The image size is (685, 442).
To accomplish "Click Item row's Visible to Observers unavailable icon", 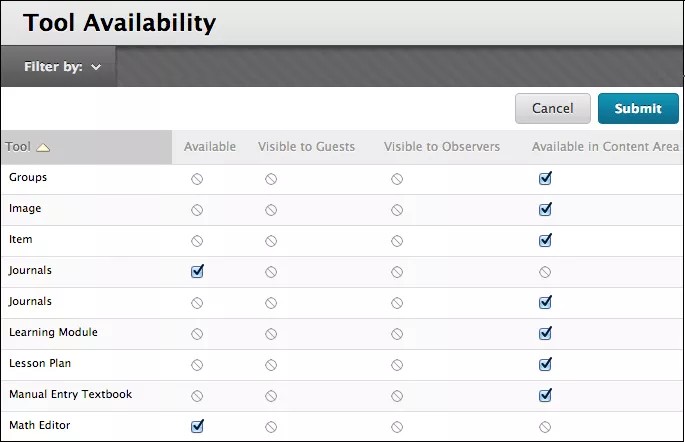I will 397,241.
